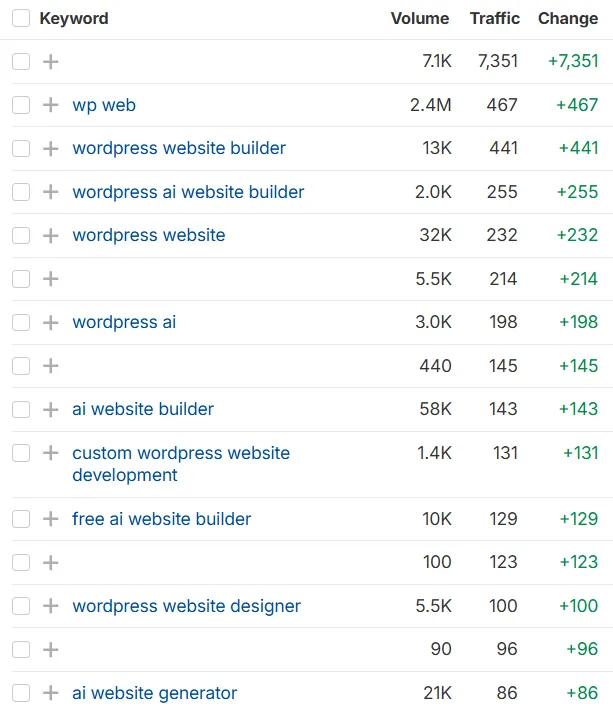Image resolution: width=613 pixels, height=711 pixels.
Task: Check the wordpress ai website builder row
Action: click(x=21, y=192)
